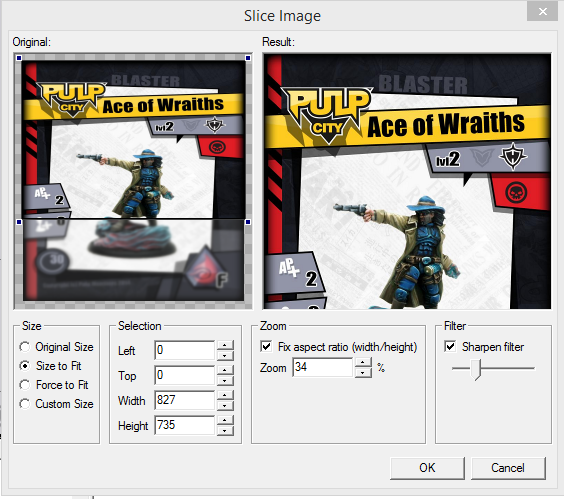Increase the Left value with up arrow
564x499 pixels.
pos(225,345)
